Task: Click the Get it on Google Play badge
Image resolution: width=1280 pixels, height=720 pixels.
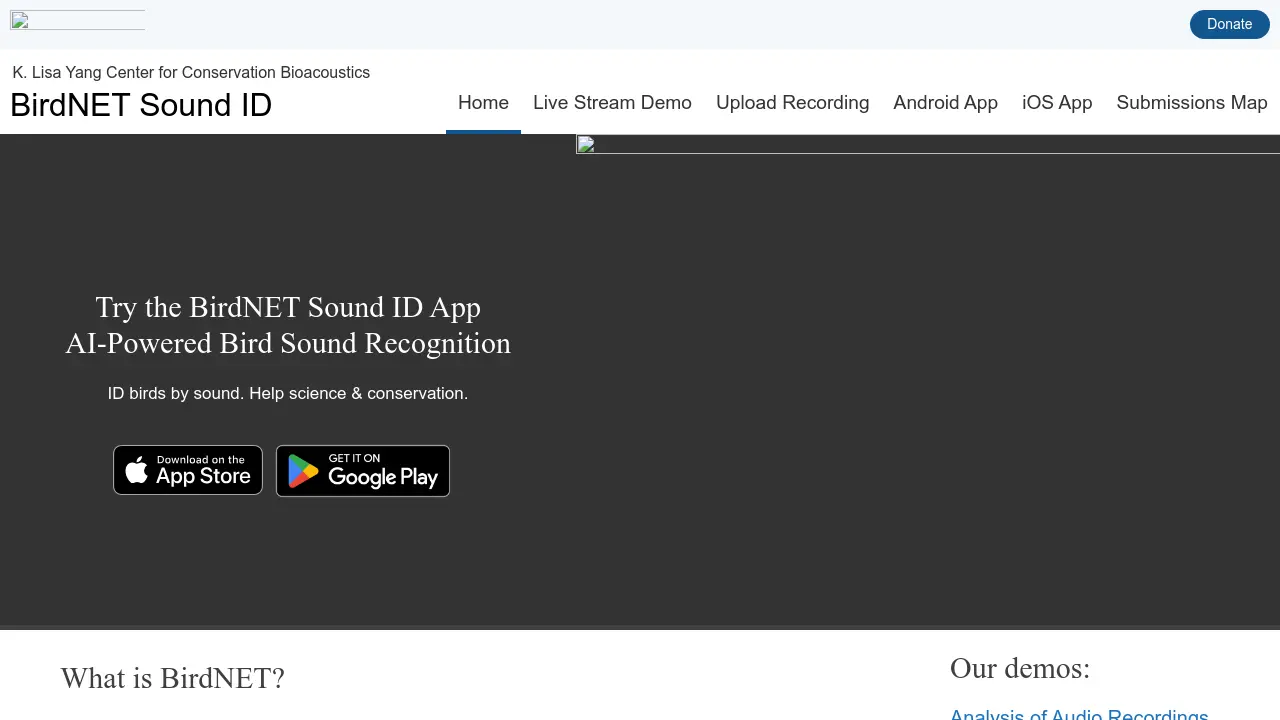Action: 363,471
